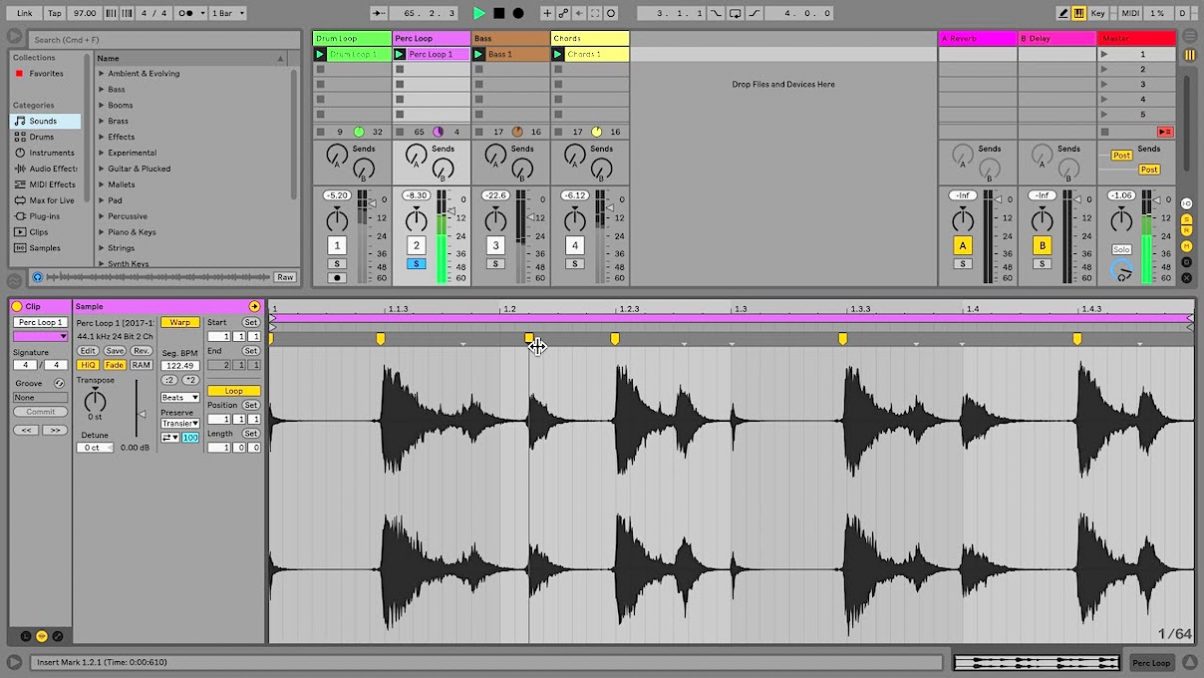This screenshot has height=678, width=1204.
Task: Open the clip color dropdown
Action: click(x=40, y=336)
